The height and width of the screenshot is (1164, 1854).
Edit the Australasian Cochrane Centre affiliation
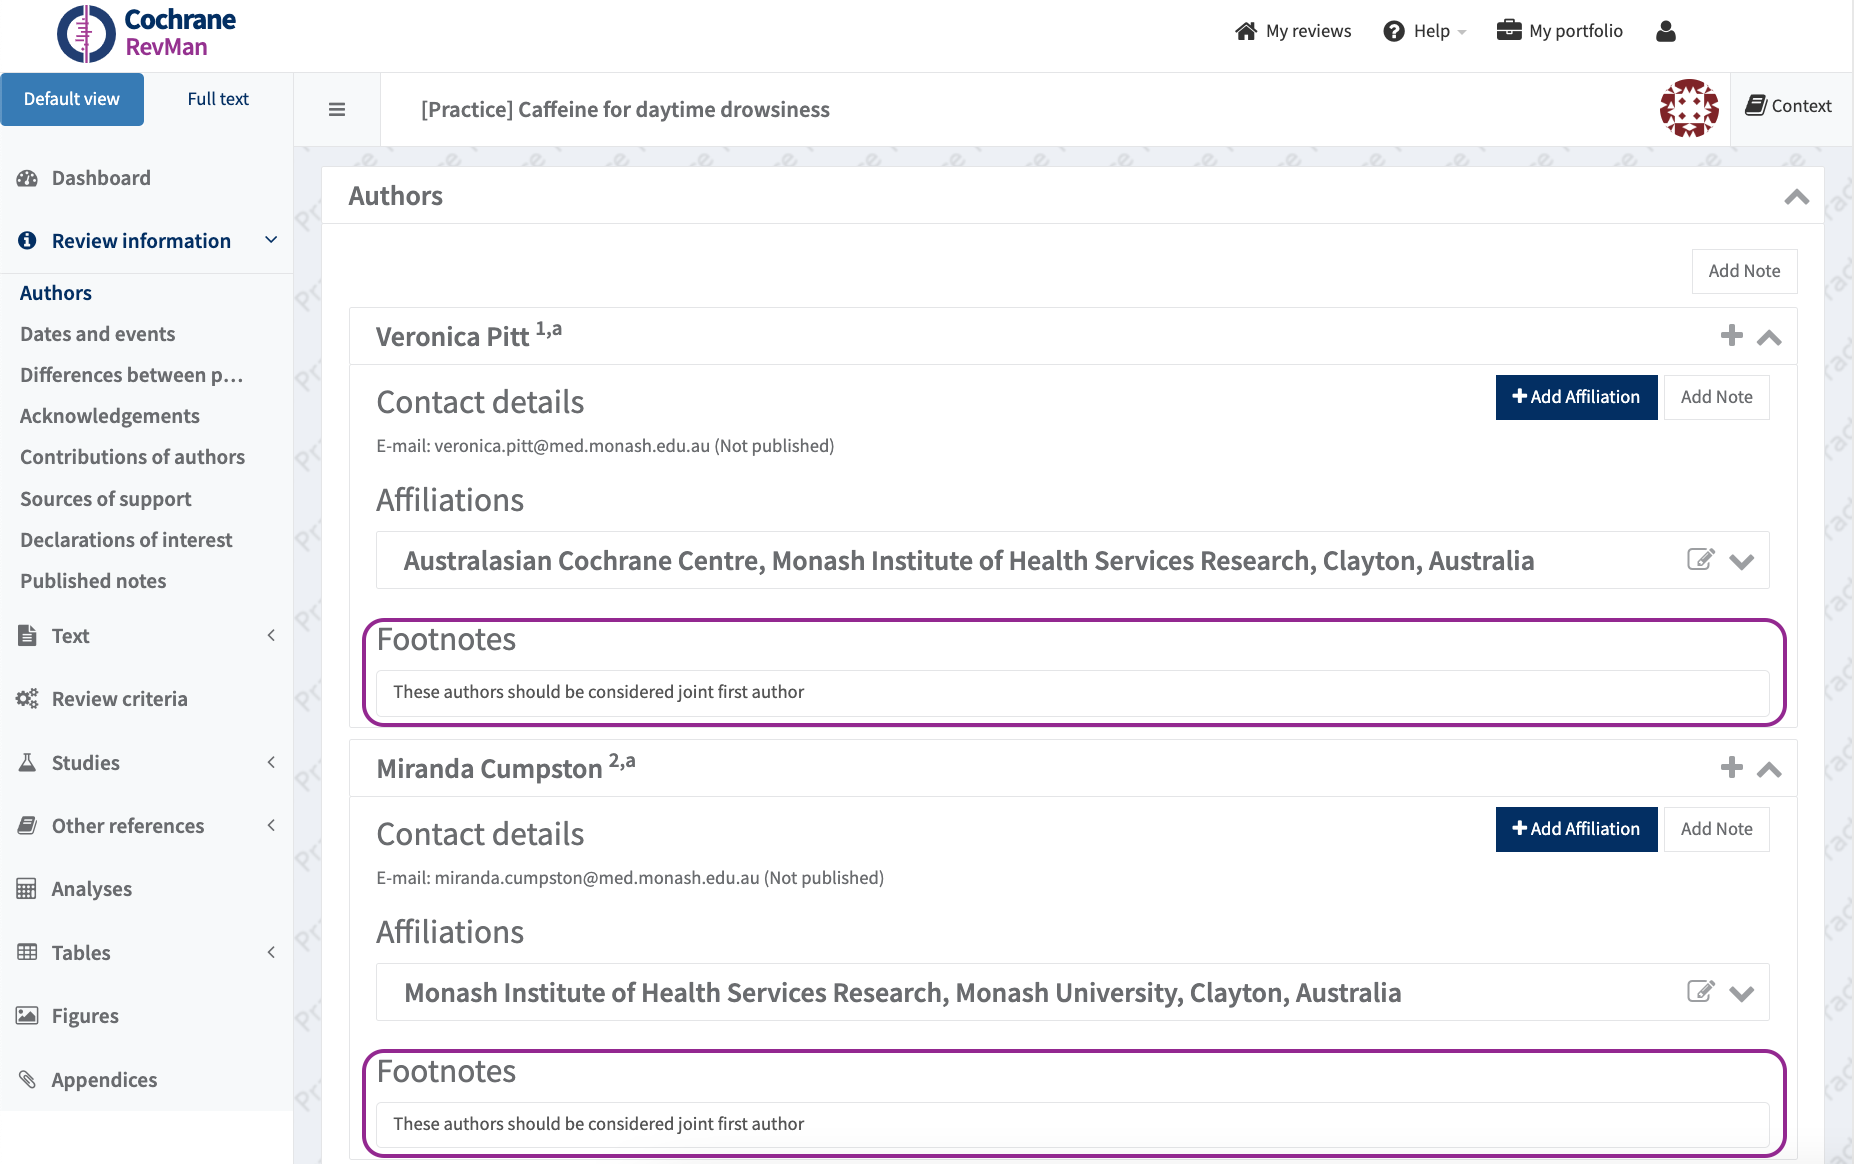(x=1700, y=560)
